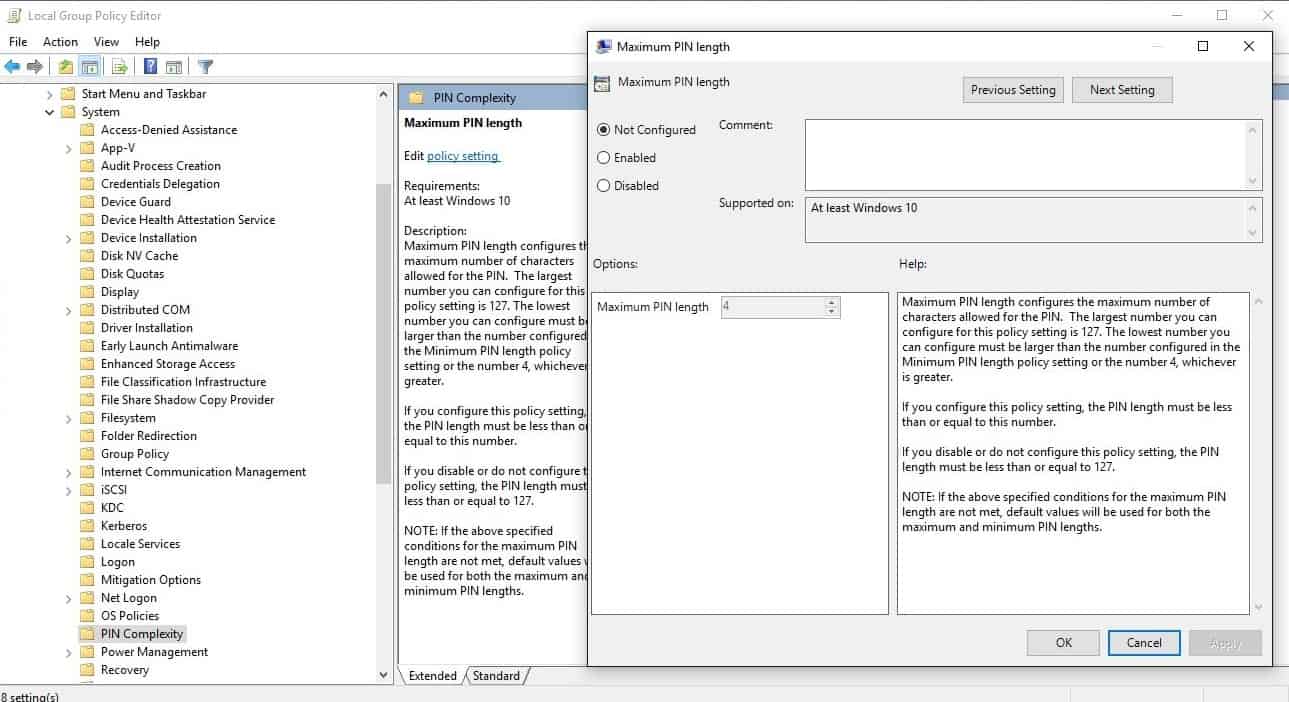The image size is (1289, 702).
Task: Switch to the Standard tab
Action: tap(496, 676)
